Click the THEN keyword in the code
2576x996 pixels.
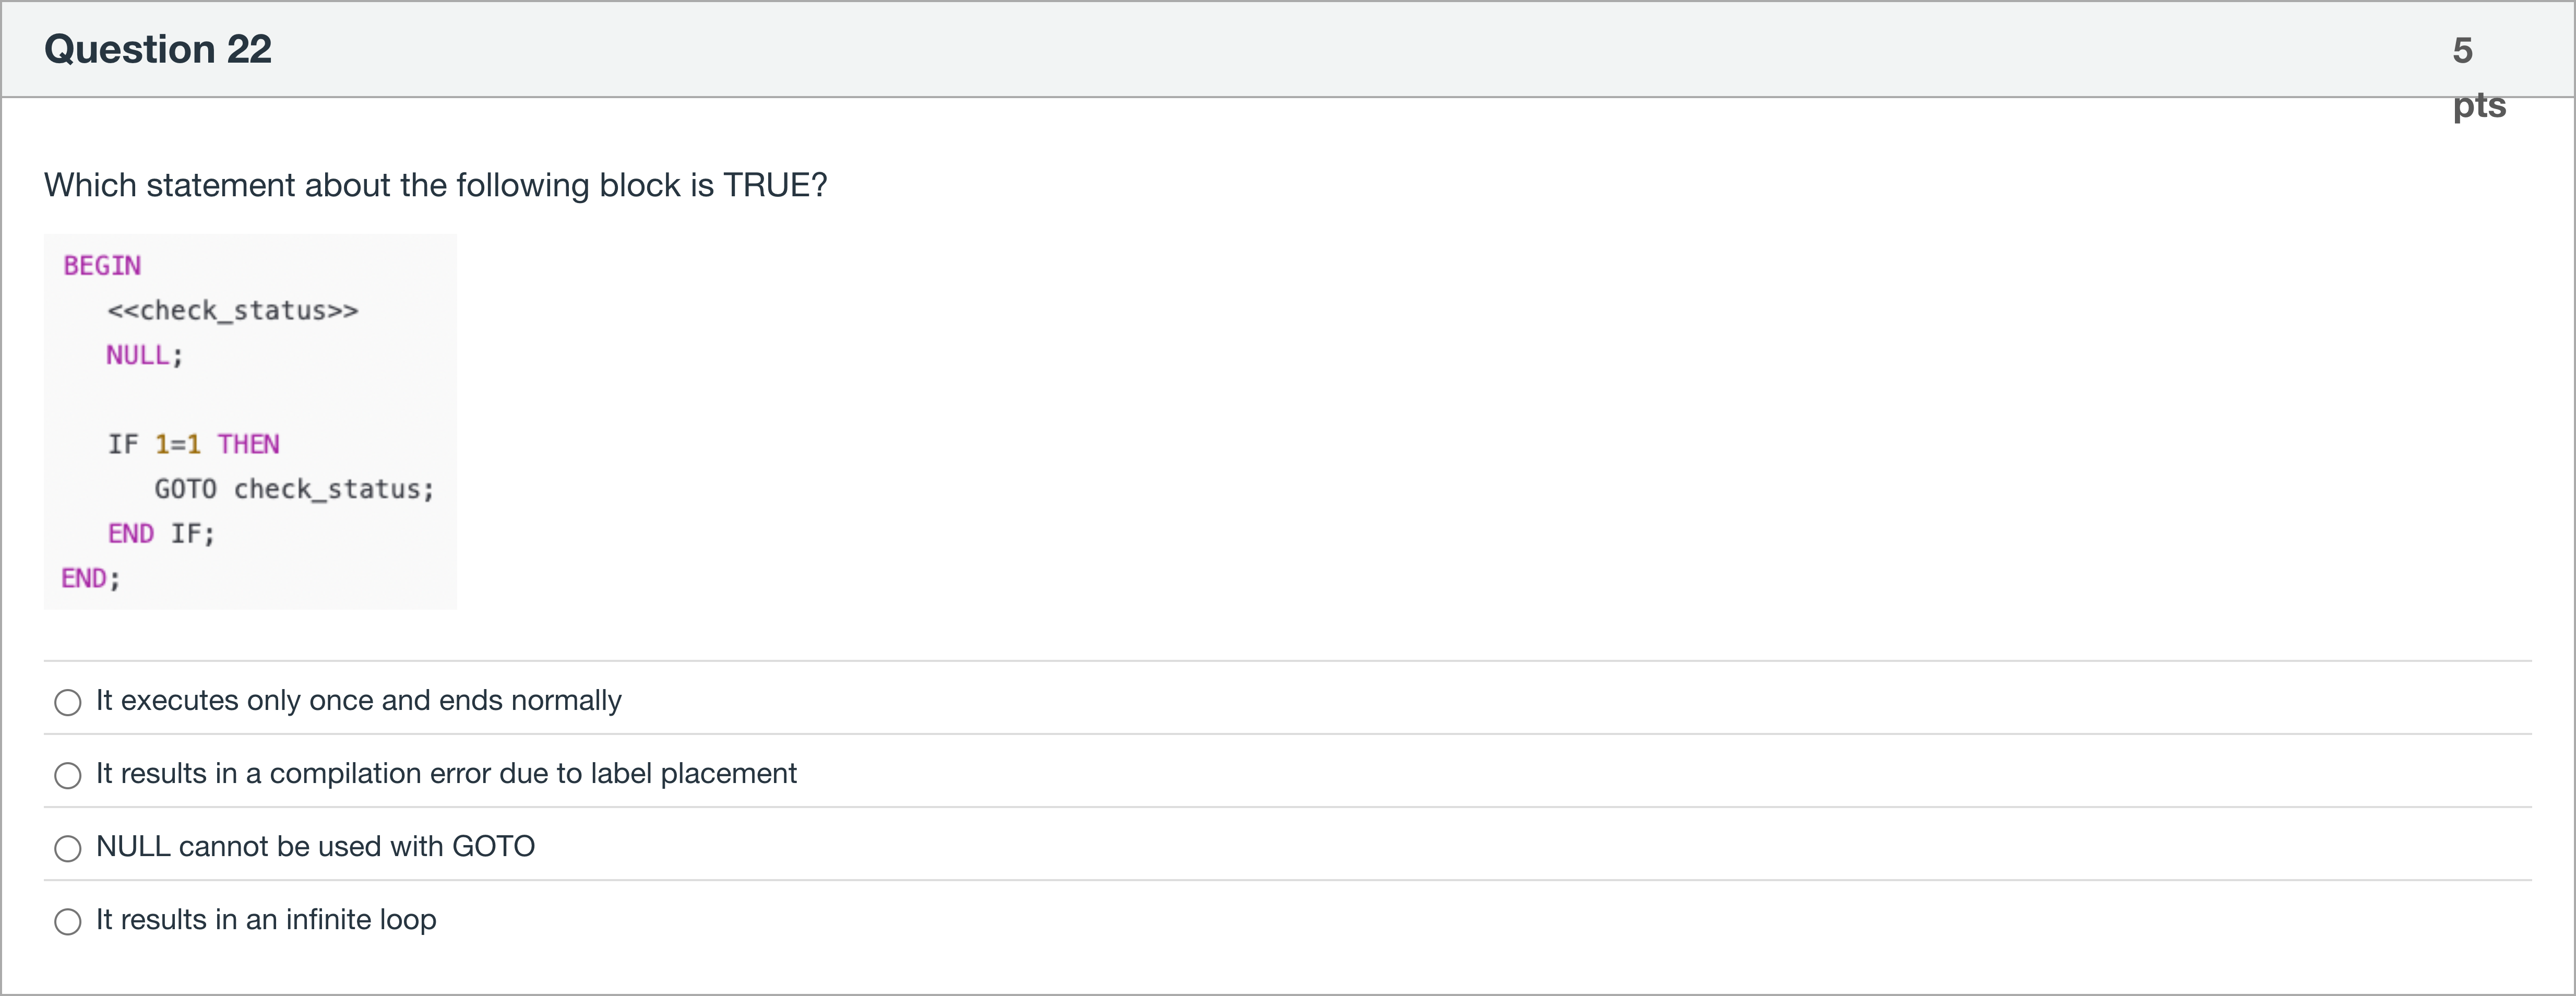tap(248, 444)
